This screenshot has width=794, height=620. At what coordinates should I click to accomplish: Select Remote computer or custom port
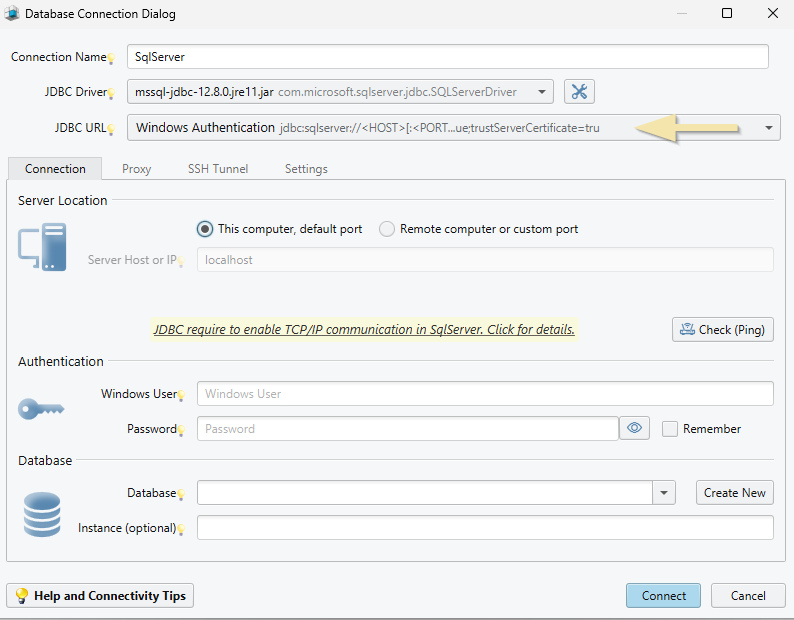pyautogui.click(x=387, y=229)
